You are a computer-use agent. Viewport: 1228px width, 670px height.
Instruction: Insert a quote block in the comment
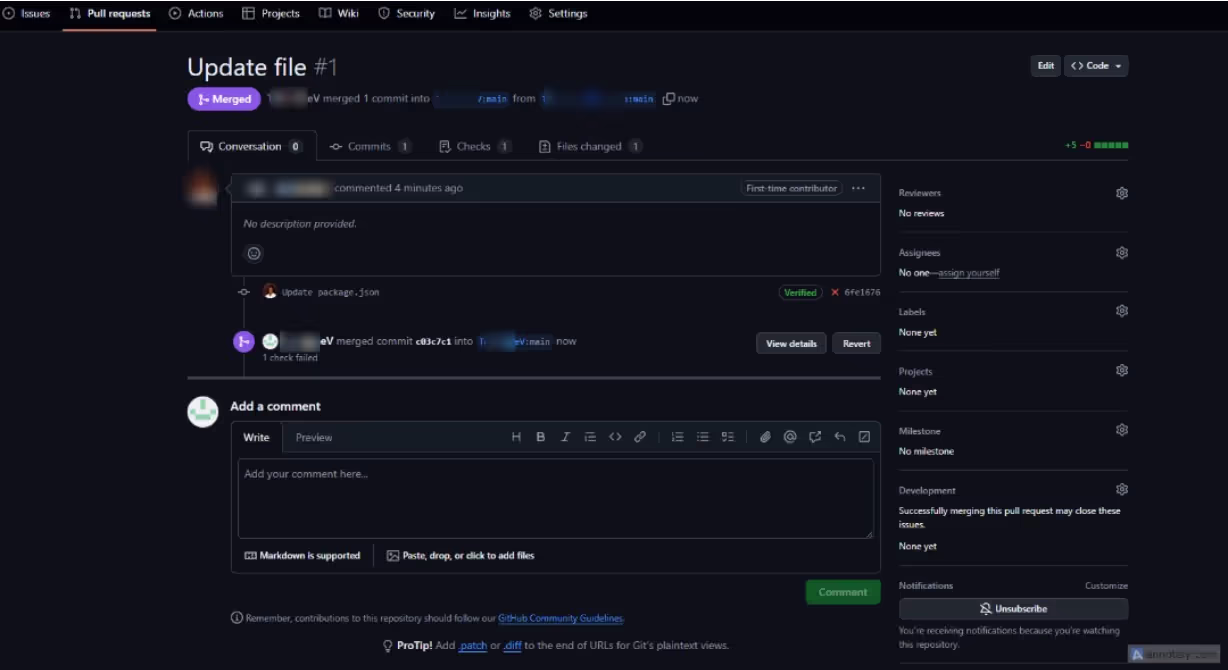590,437
